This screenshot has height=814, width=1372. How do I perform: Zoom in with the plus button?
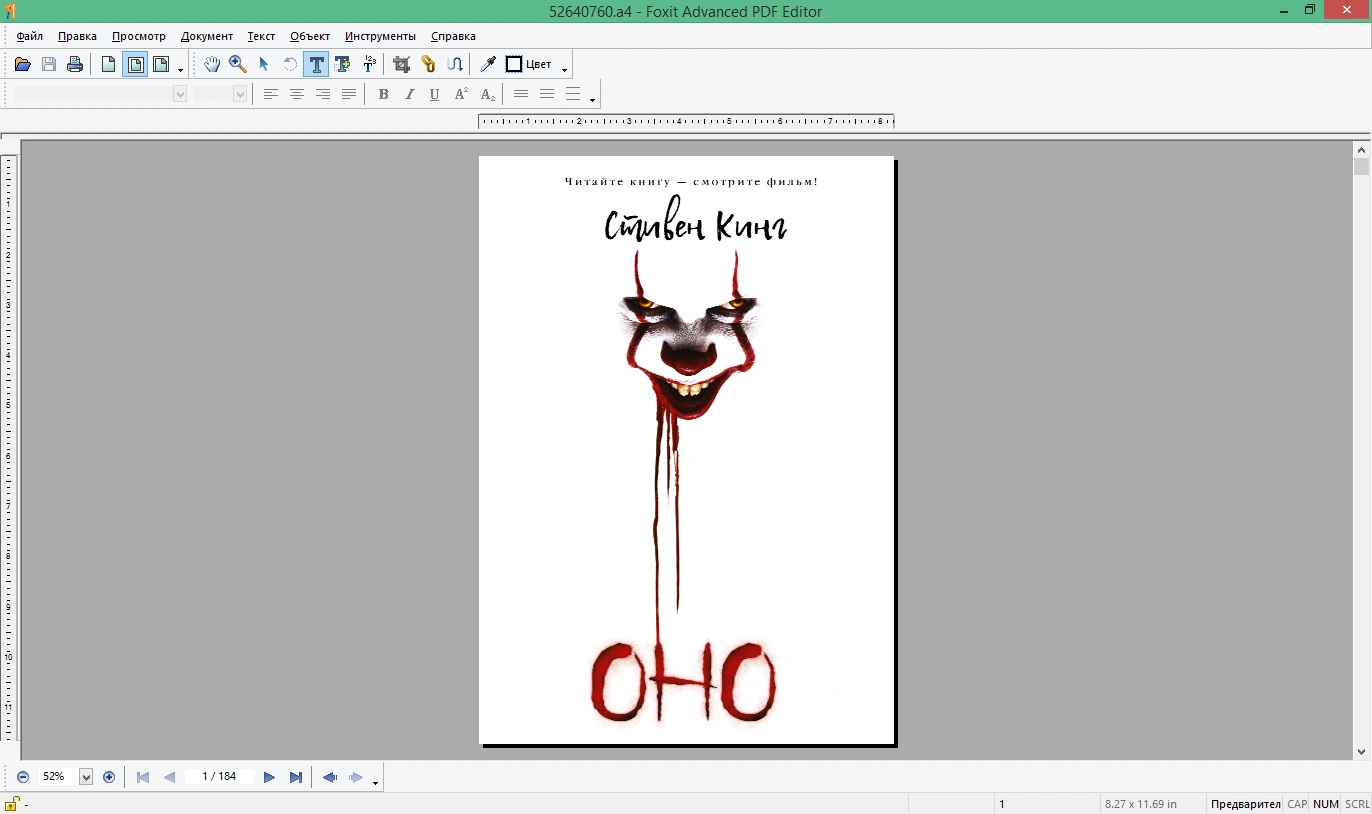click(x=109, y=777)
